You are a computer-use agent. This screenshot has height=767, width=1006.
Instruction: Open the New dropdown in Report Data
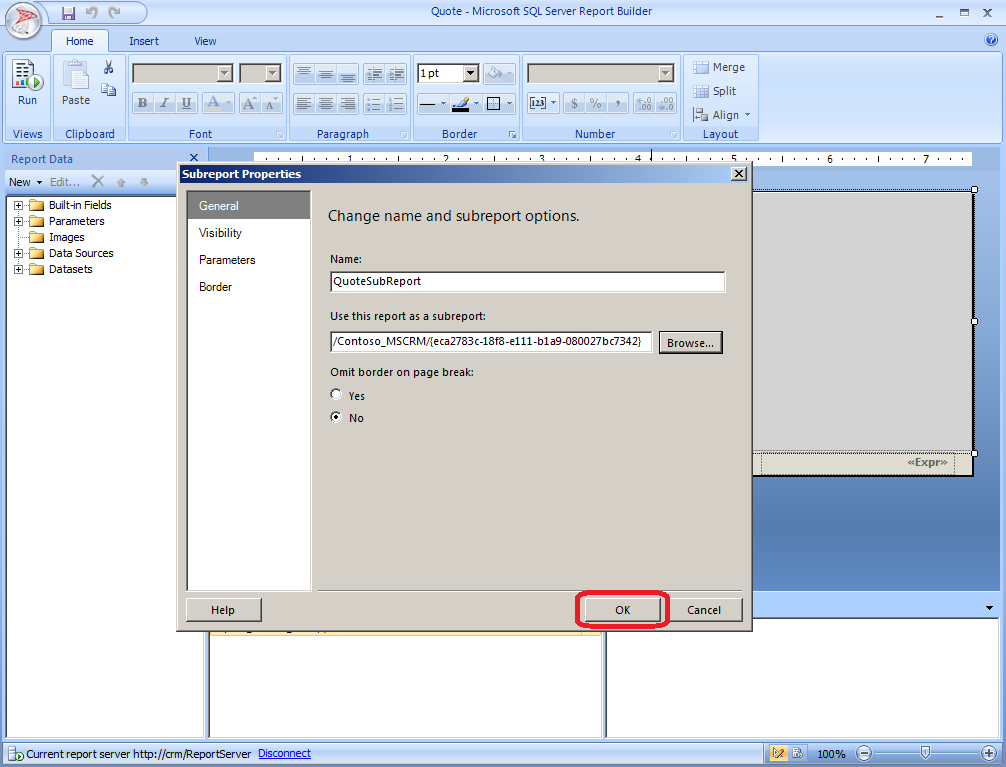[26, 182]
